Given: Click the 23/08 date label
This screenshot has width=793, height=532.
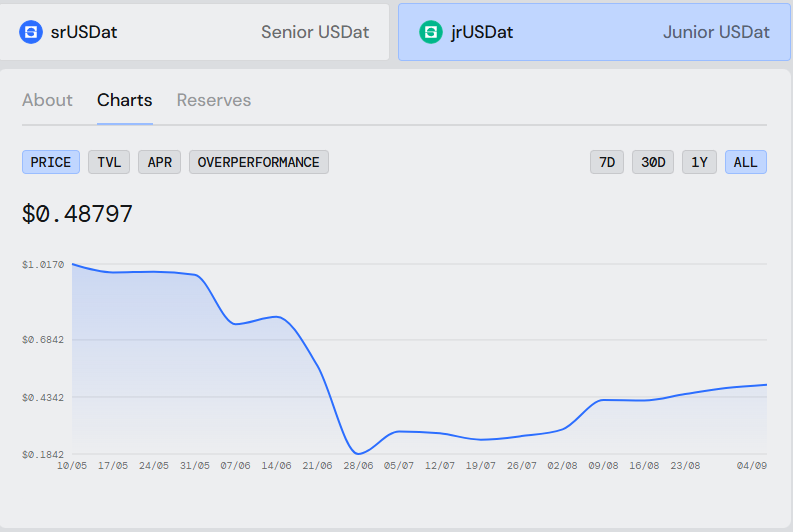Looking at the screenshot, I should (x=685, y=465).
